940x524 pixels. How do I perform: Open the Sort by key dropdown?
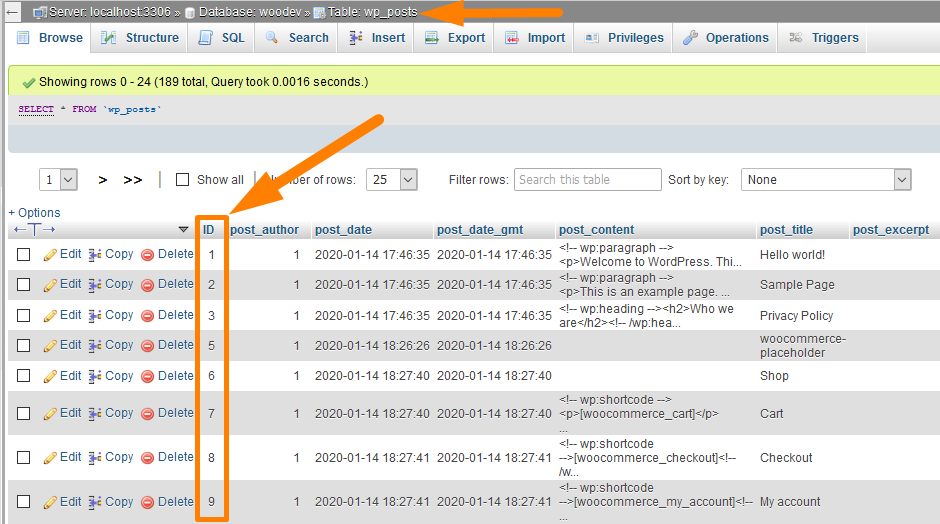(x=826, y=180)
